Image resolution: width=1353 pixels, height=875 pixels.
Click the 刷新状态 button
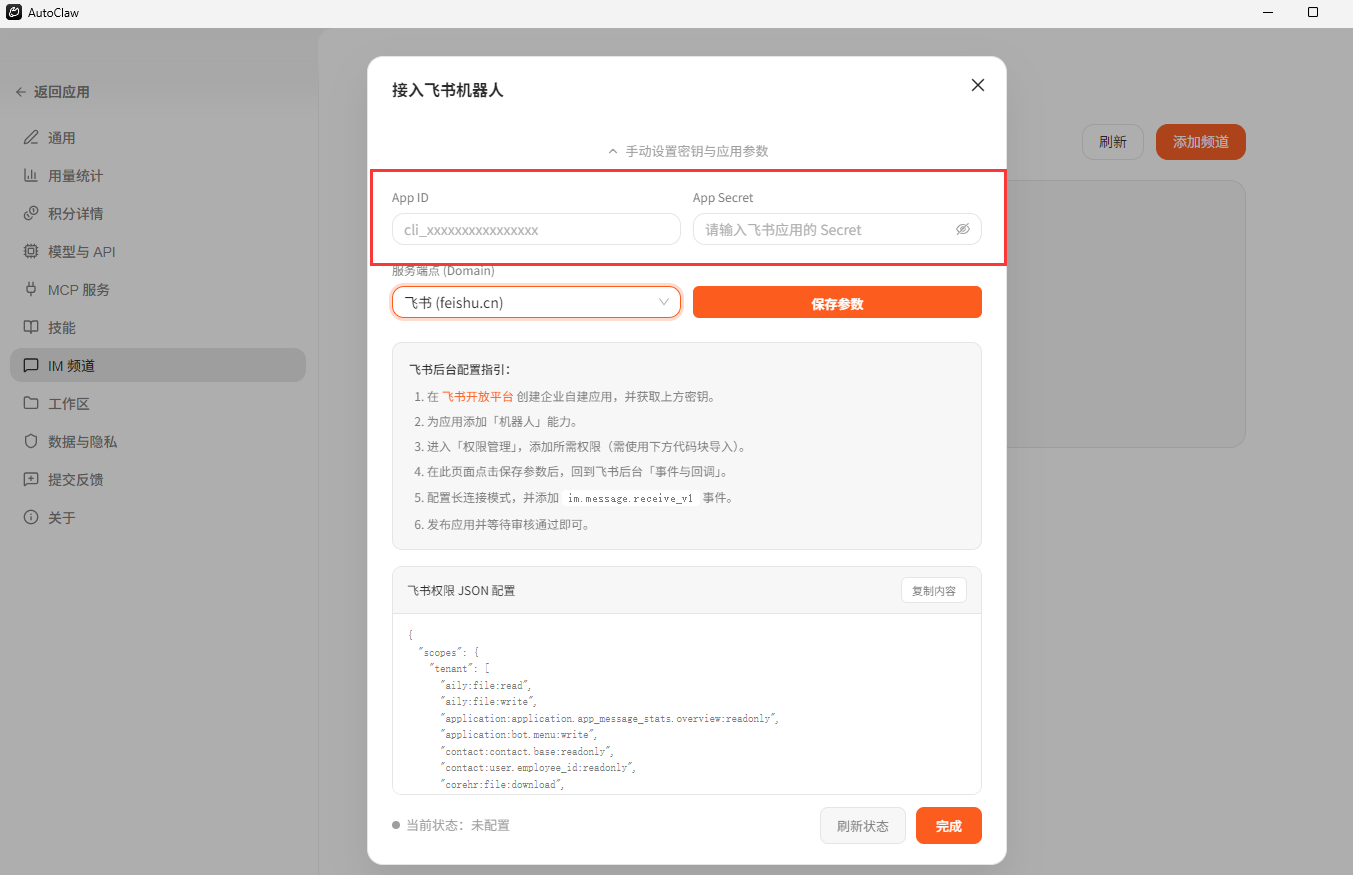862,826
